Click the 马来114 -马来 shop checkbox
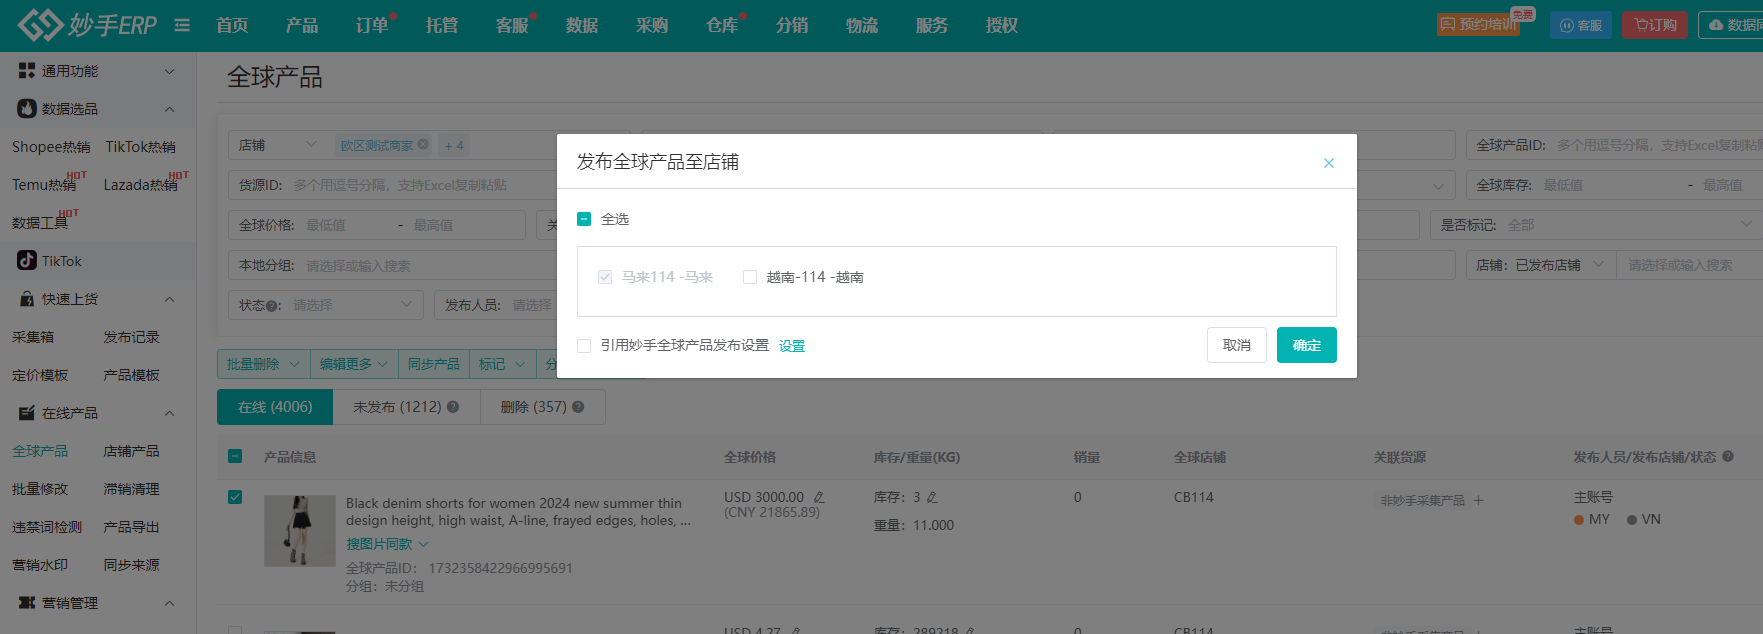 tap(605, 277)
